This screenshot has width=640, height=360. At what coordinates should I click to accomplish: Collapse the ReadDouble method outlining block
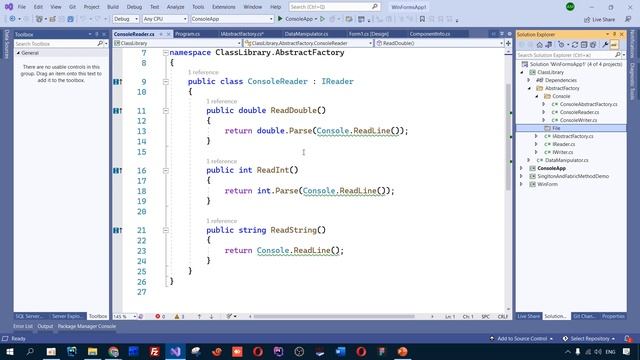point(166,111)
